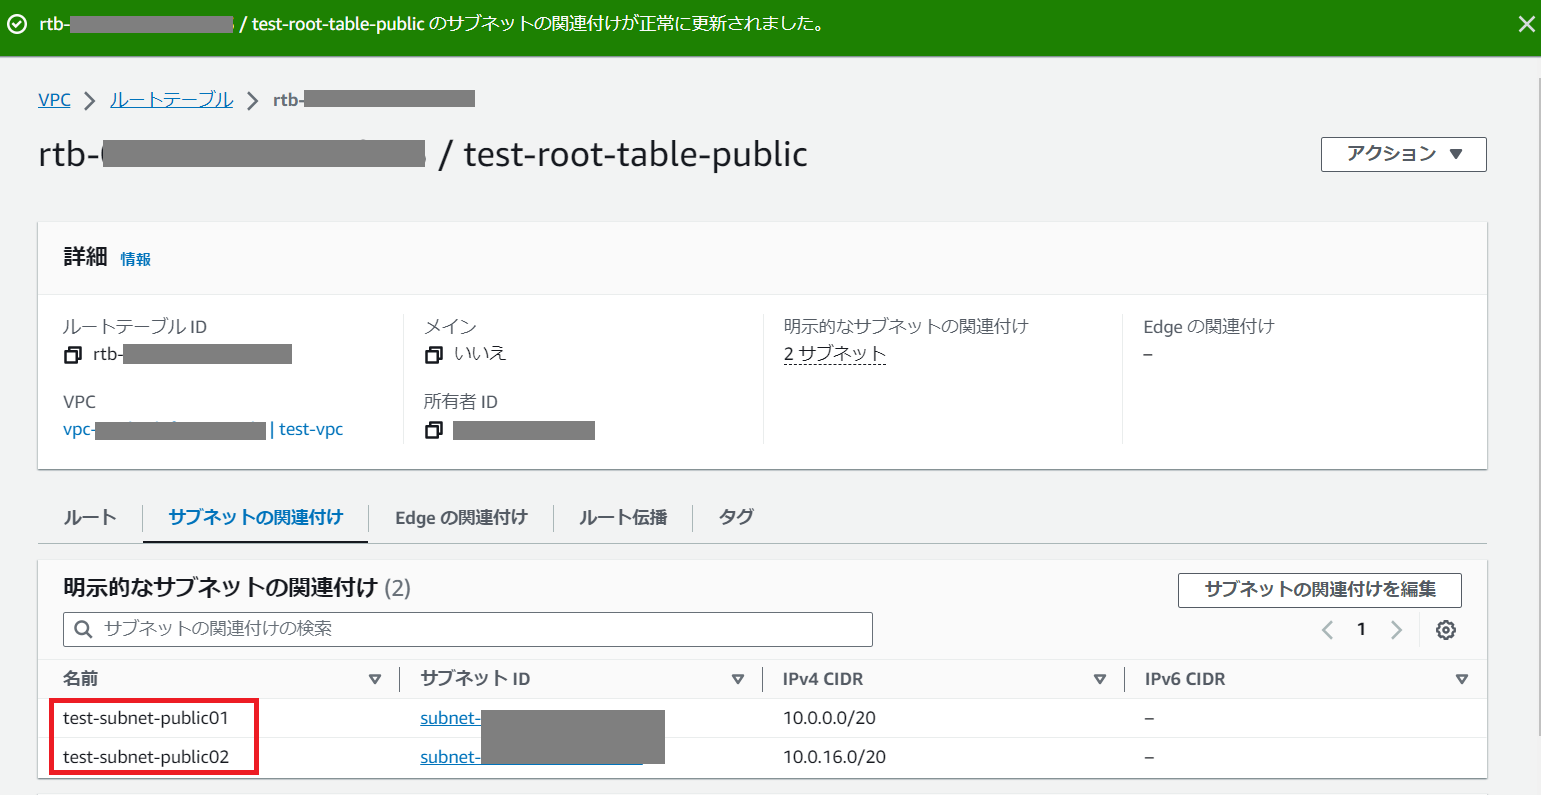Sort by サブネット ID column
The image size is (1541, 795).
737,679
